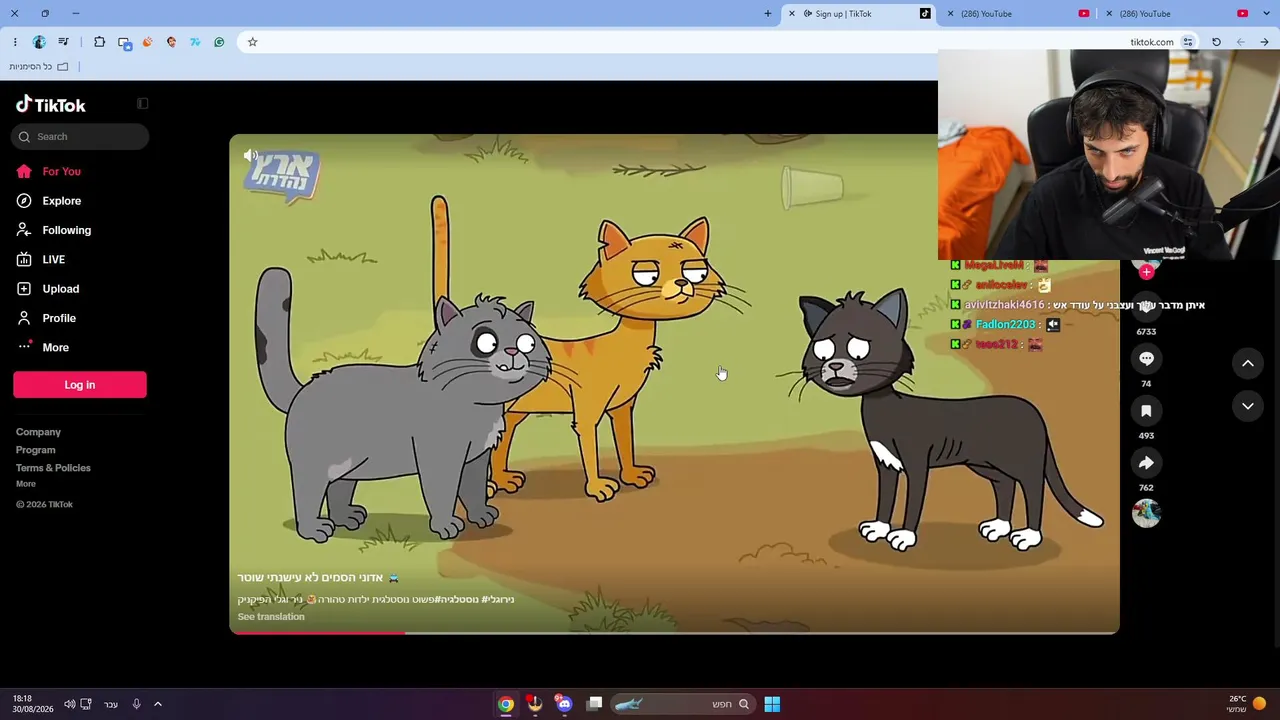Screen dimensions: 1280x720
Task: Open a new browser tab
Action: [768, 14]
